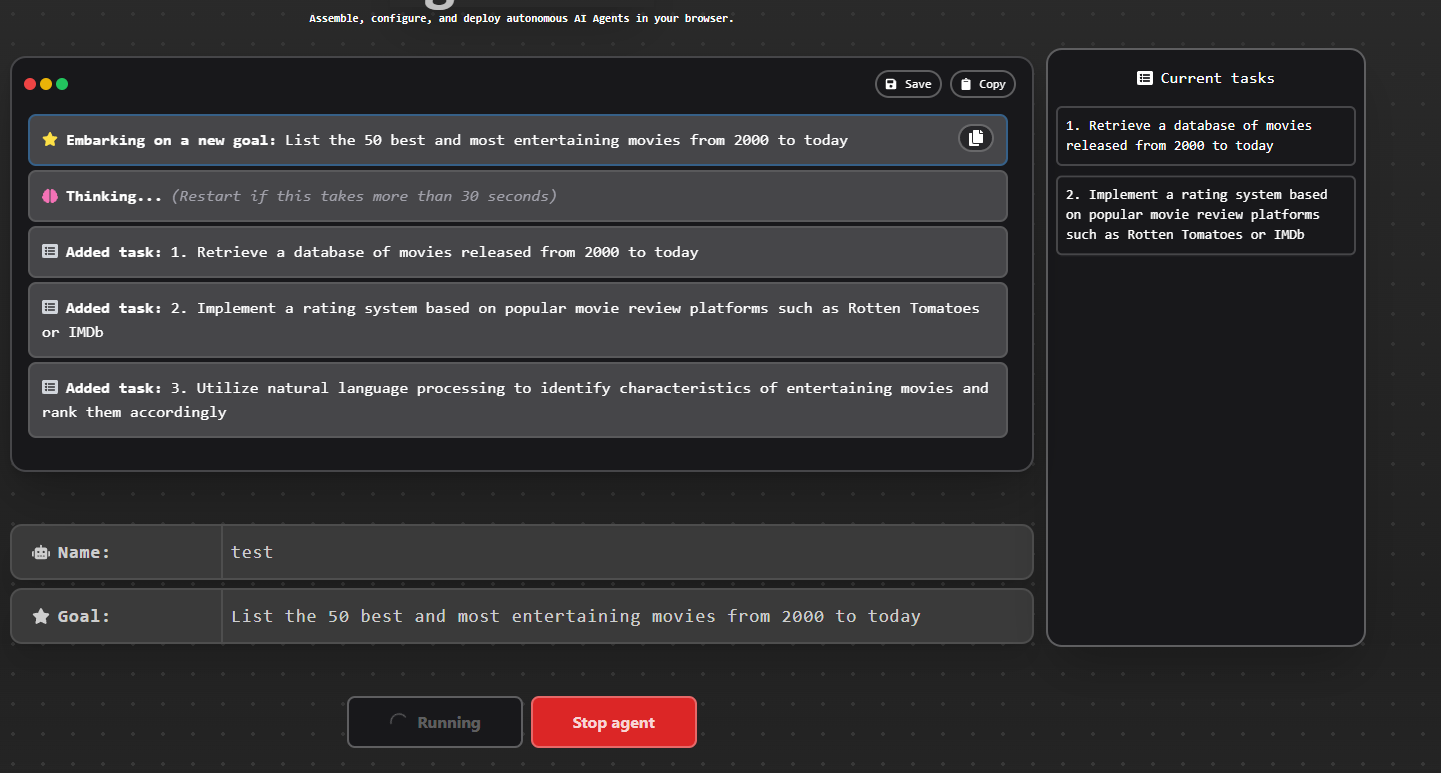The width and height of the screenshot is (1441, 773).
Task: Click the star icon next to Goal
Action: click(41, 616)
